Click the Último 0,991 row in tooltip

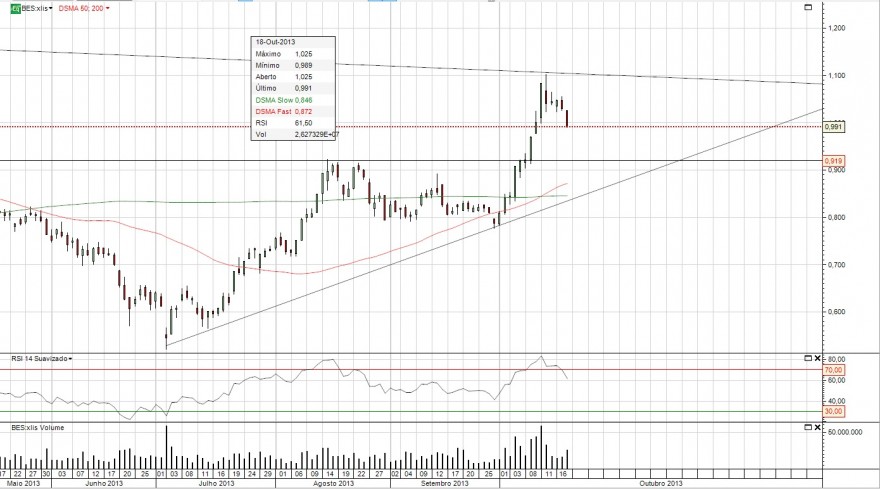[x=293, y=88]
